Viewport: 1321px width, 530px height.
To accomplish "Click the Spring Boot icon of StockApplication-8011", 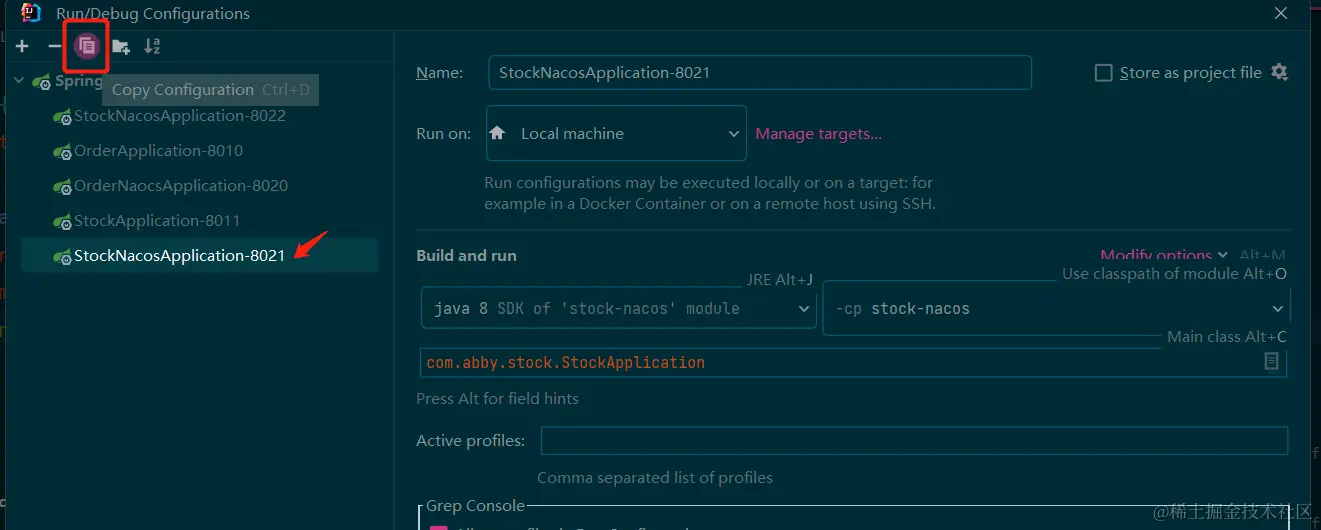I will click(x=62, y=221).
